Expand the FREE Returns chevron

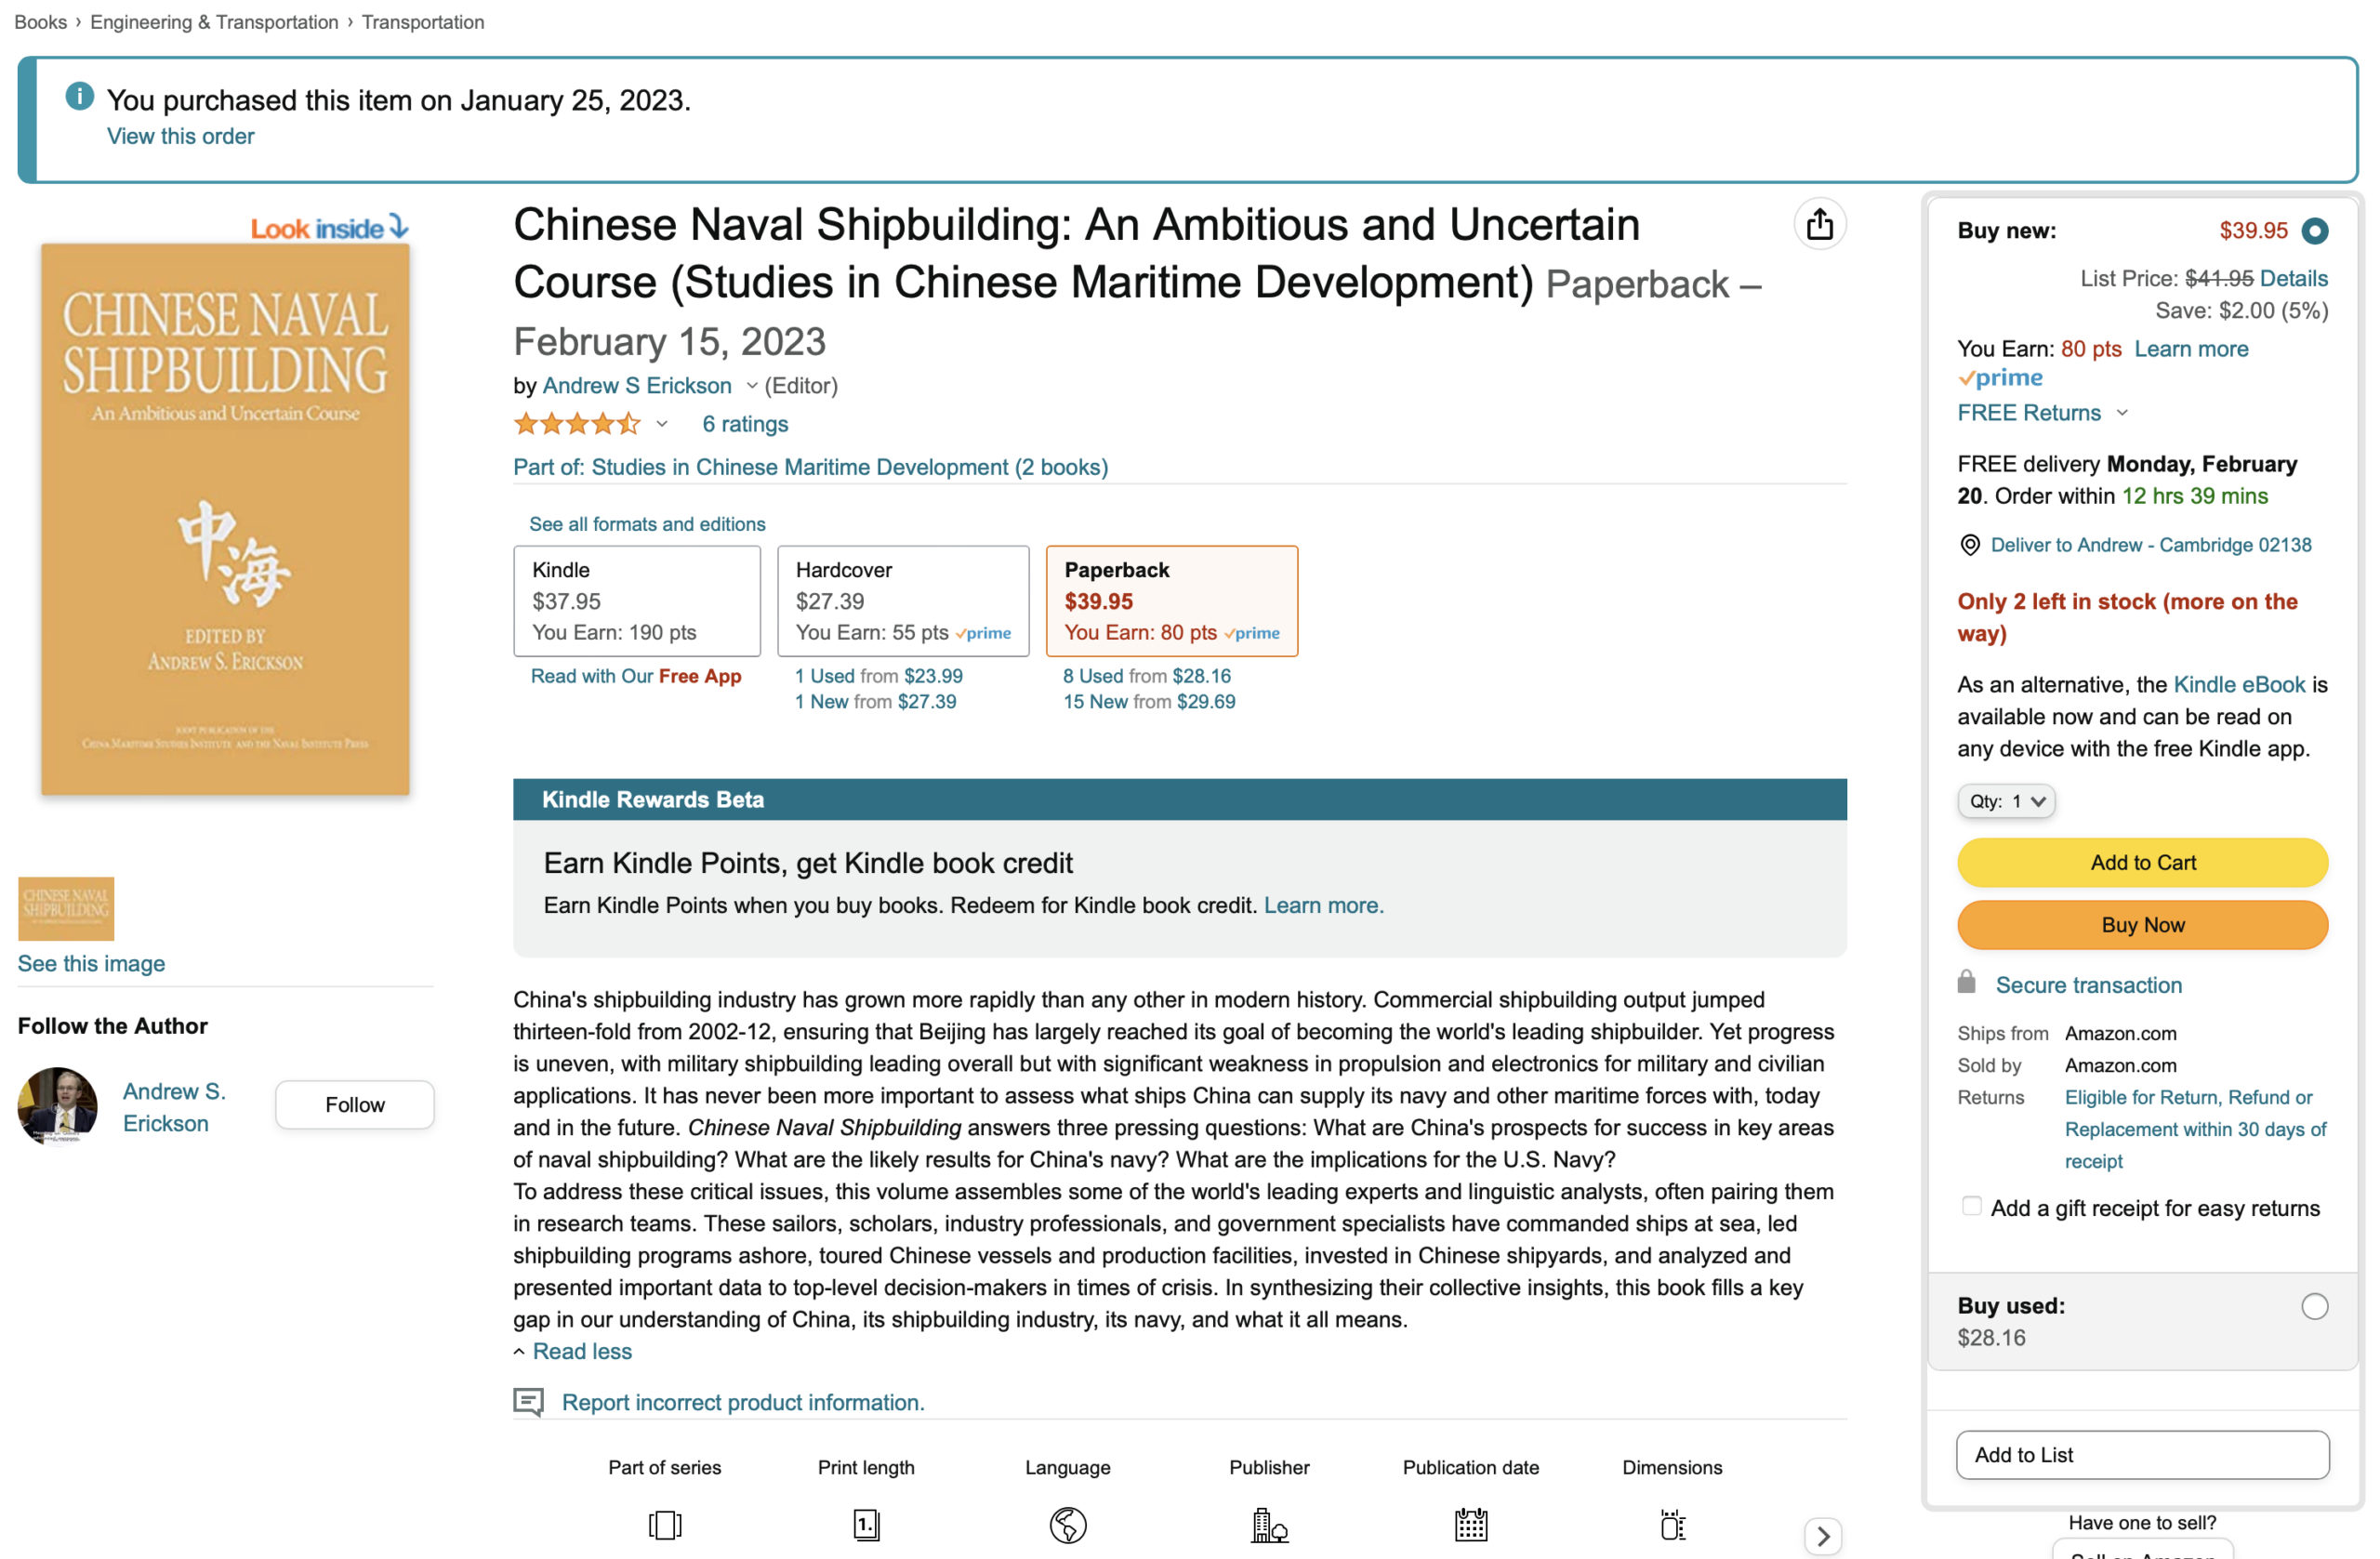2123,413
